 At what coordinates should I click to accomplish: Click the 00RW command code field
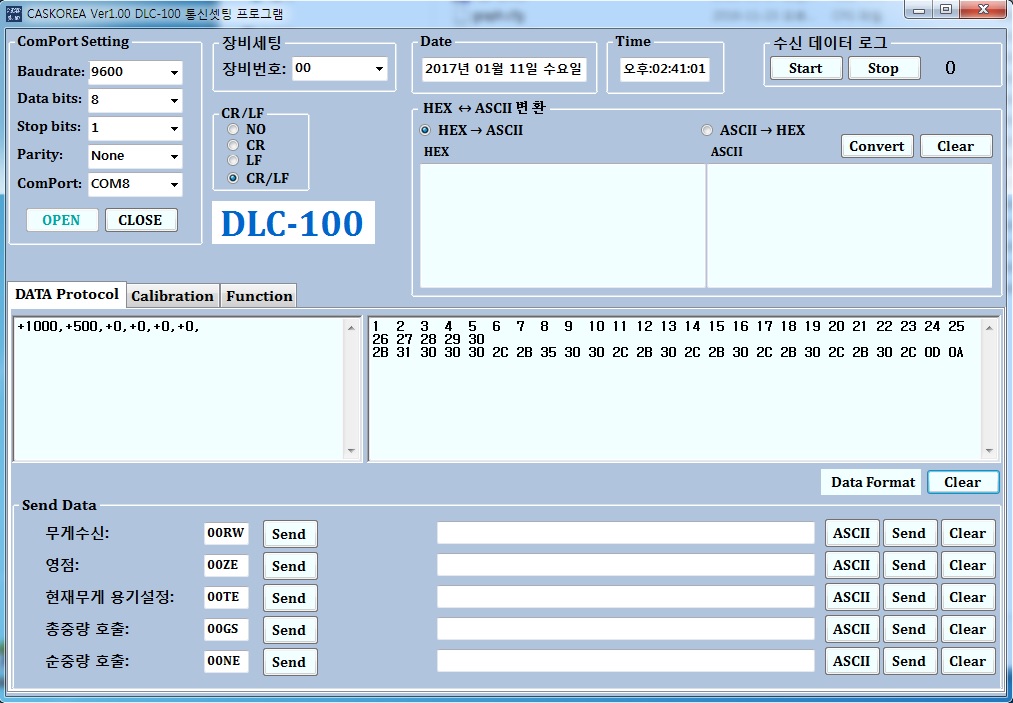(x=226, y=534)
